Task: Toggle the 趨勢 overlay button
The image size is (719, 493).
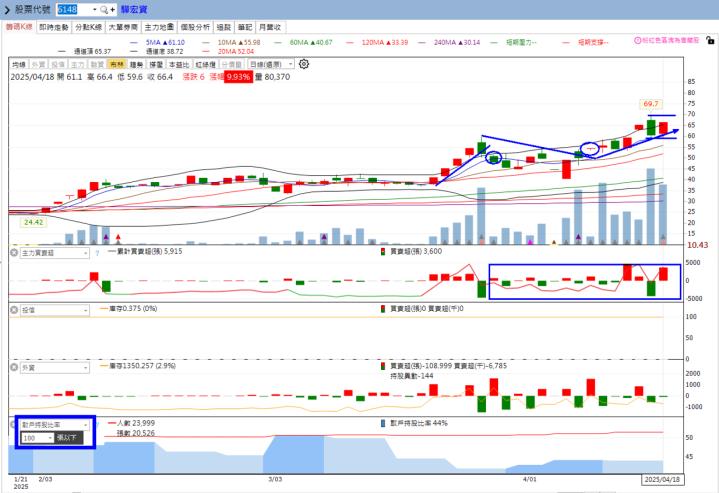Action: (x=136, y=64)
